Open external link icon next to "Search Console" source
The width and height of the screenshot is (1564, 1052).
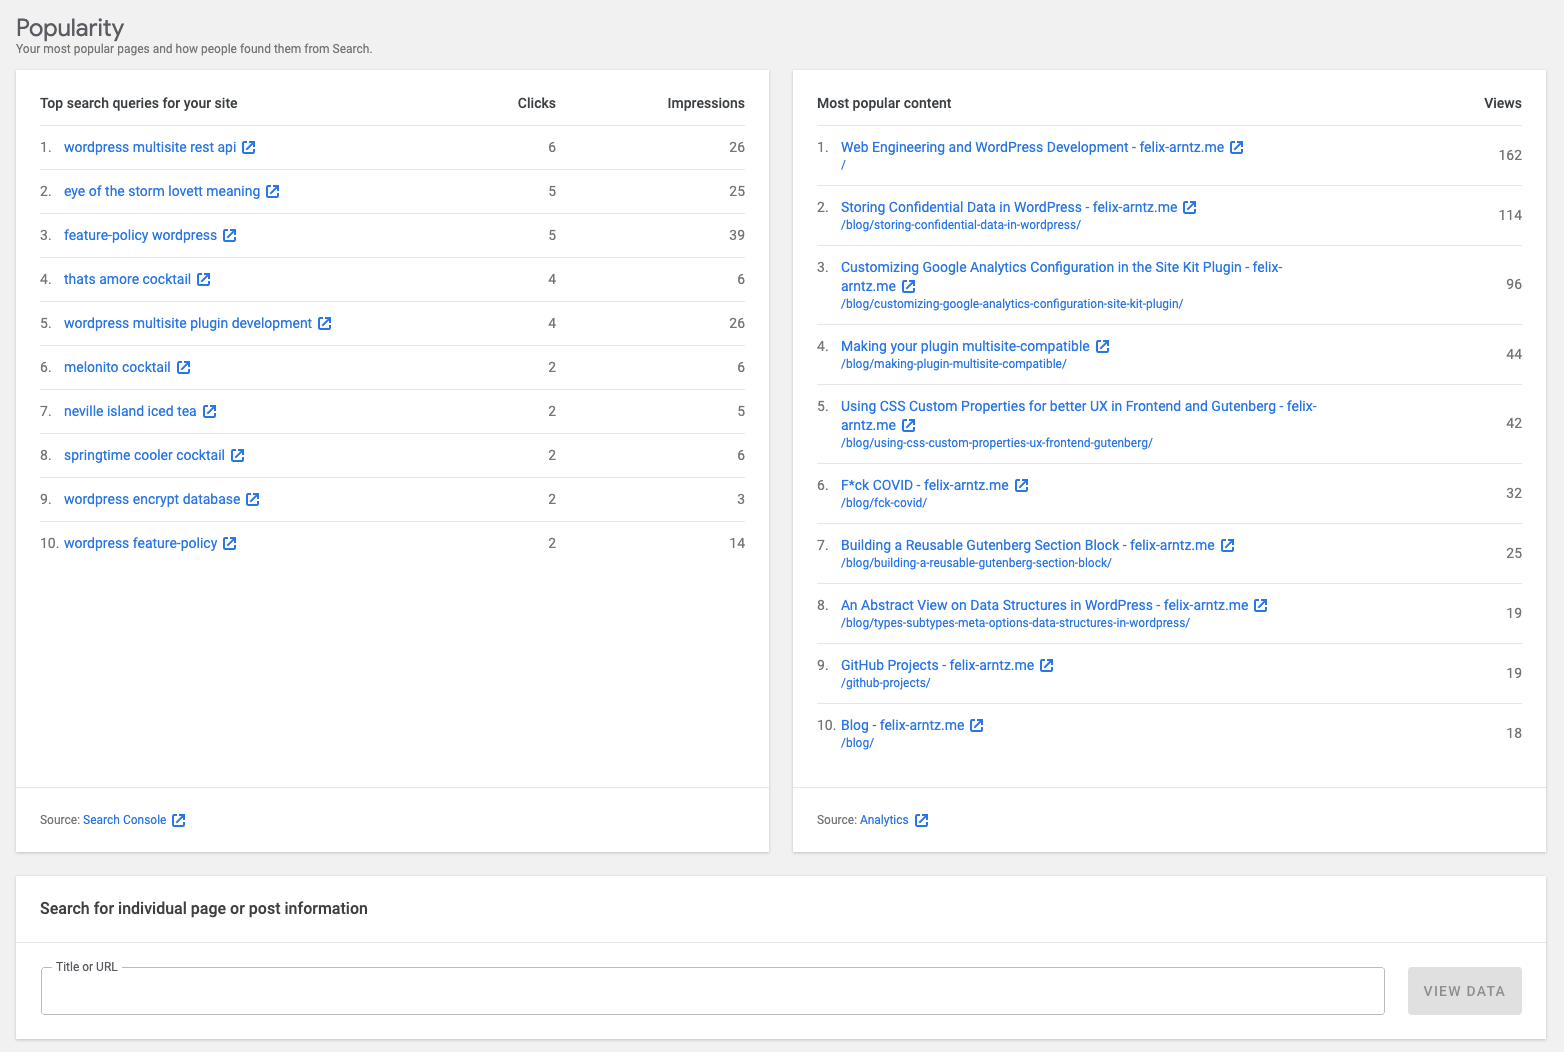[179, 820]
